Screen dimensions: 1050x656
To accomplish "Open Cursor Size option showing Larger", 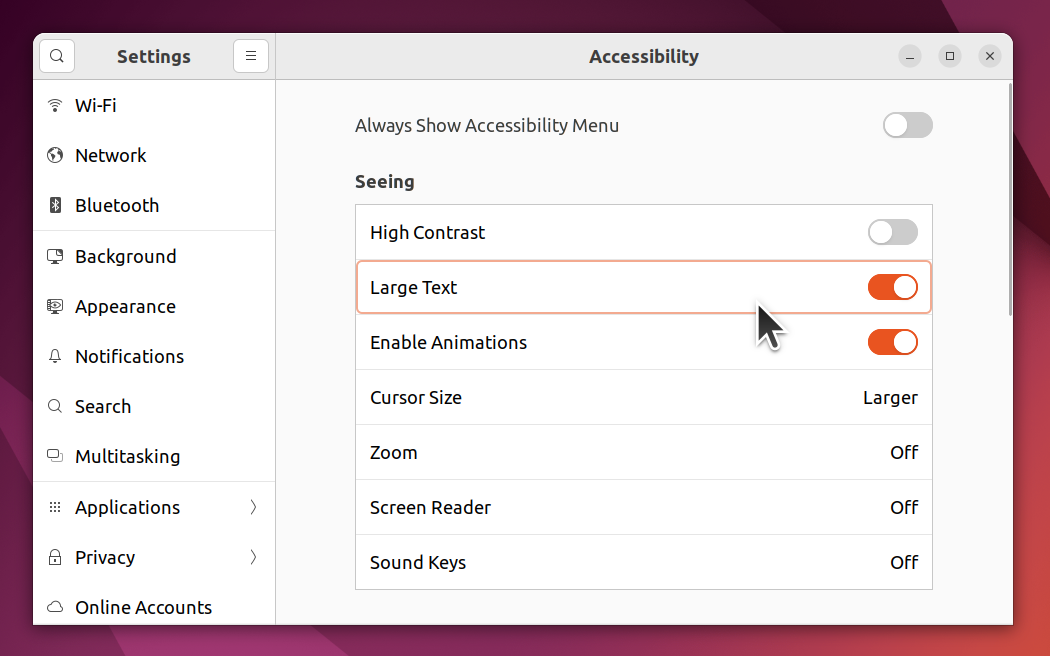I will 644,397.
